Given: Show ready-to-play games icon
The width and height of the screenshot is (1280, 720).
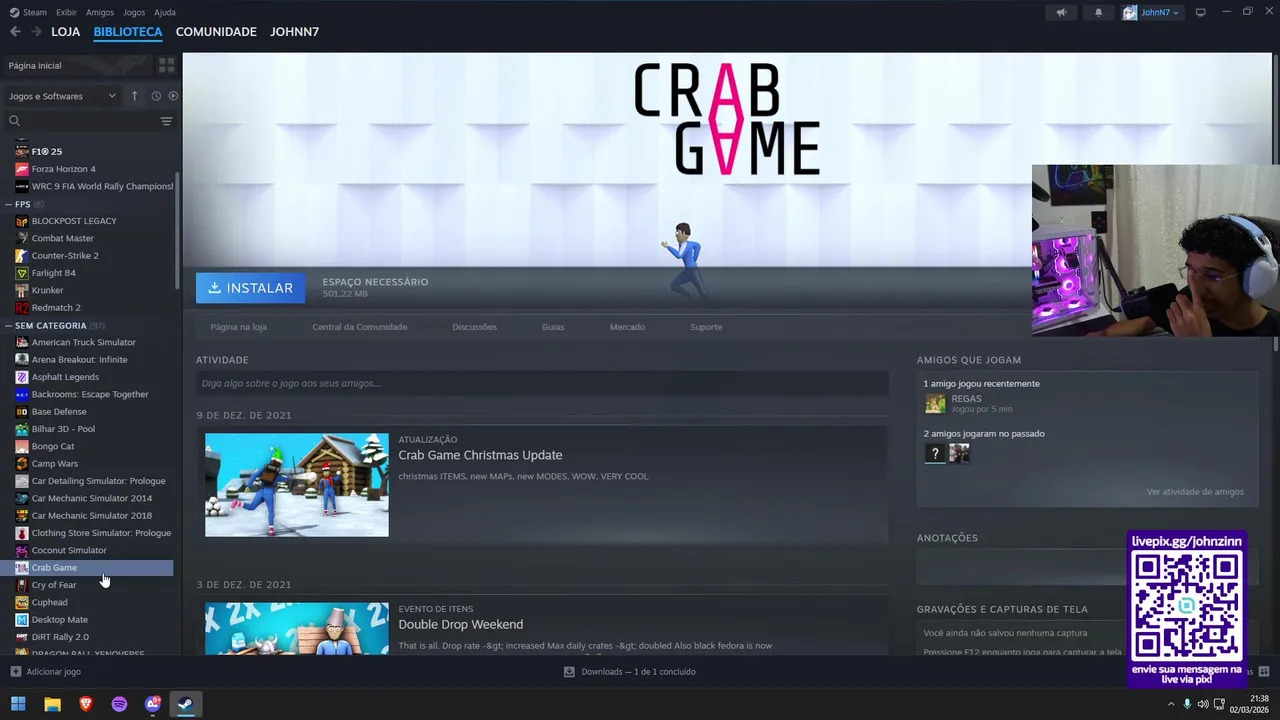Looking at the screenshot, I should click(x=173, y=96).
